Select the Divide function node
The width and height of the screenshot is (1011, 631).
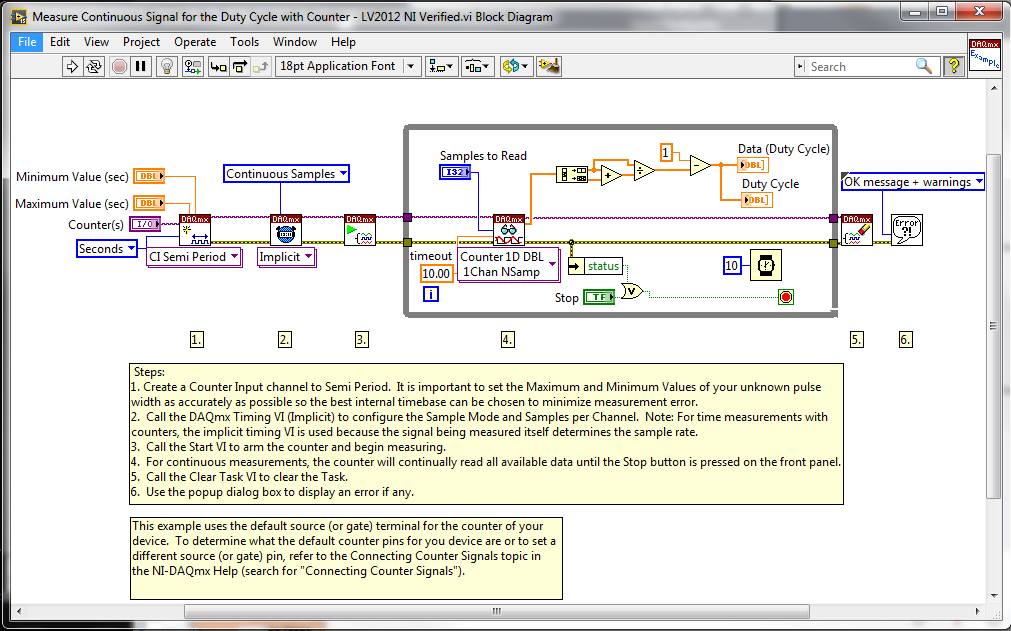click(x=644, y=170)
